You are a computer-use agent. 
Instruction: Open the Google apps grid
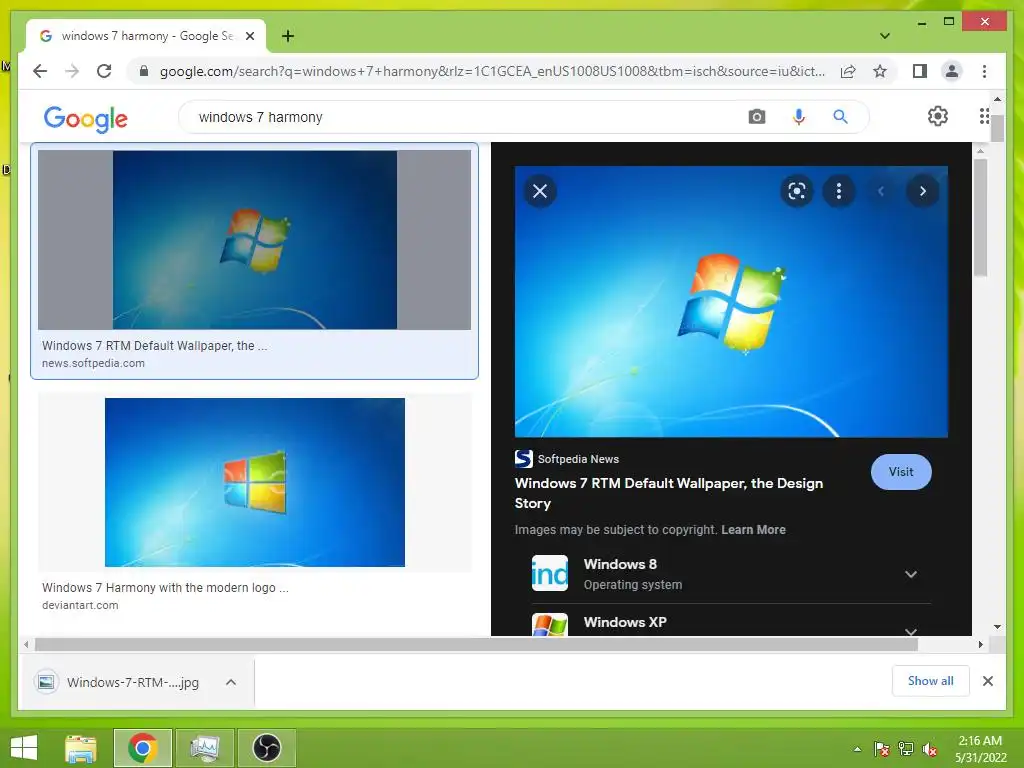[984, 116]
